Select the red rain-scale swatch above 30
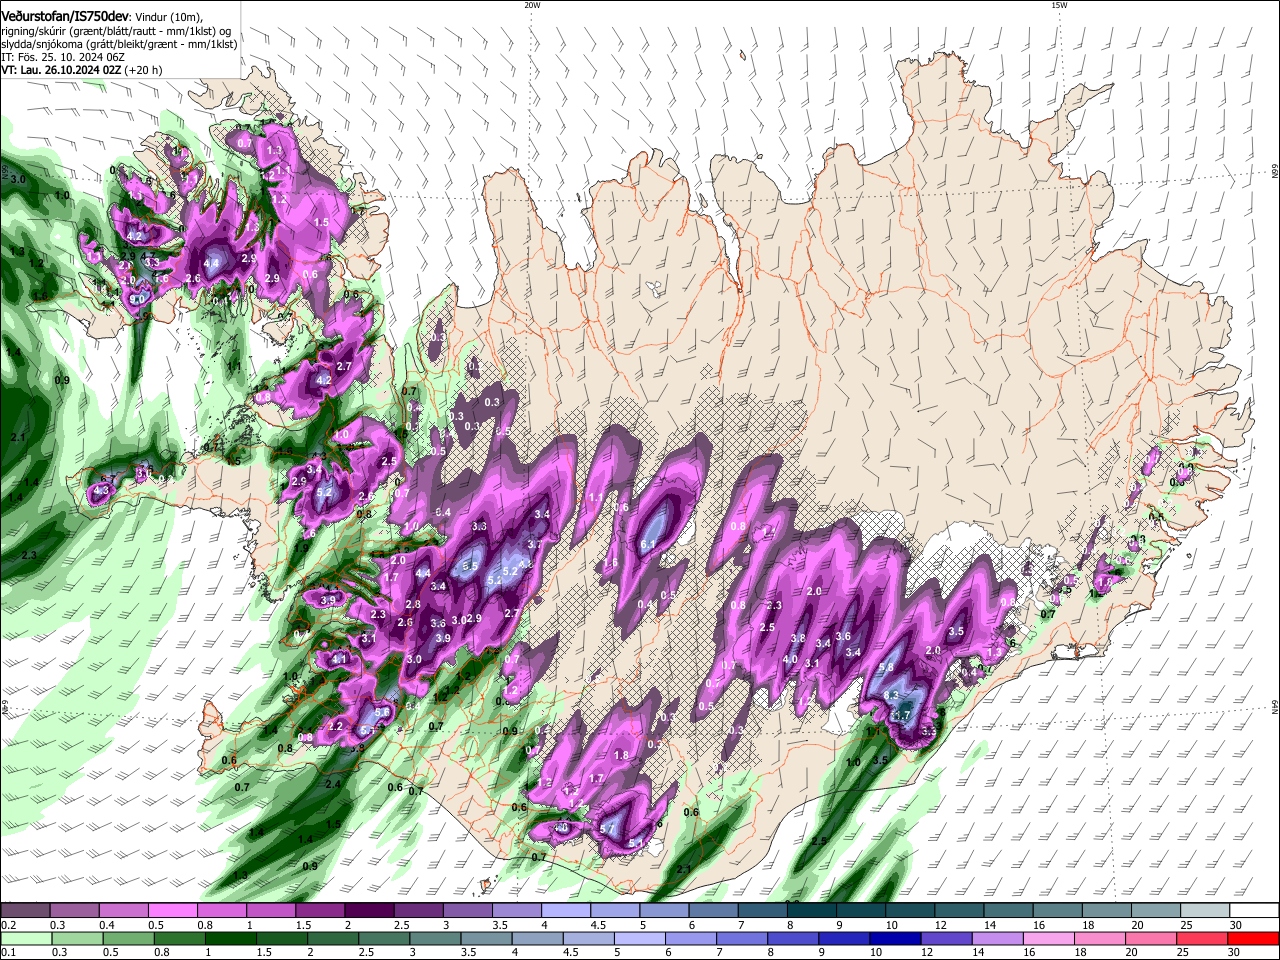This screenshot has height=960, width=1280. (1254, 938)
